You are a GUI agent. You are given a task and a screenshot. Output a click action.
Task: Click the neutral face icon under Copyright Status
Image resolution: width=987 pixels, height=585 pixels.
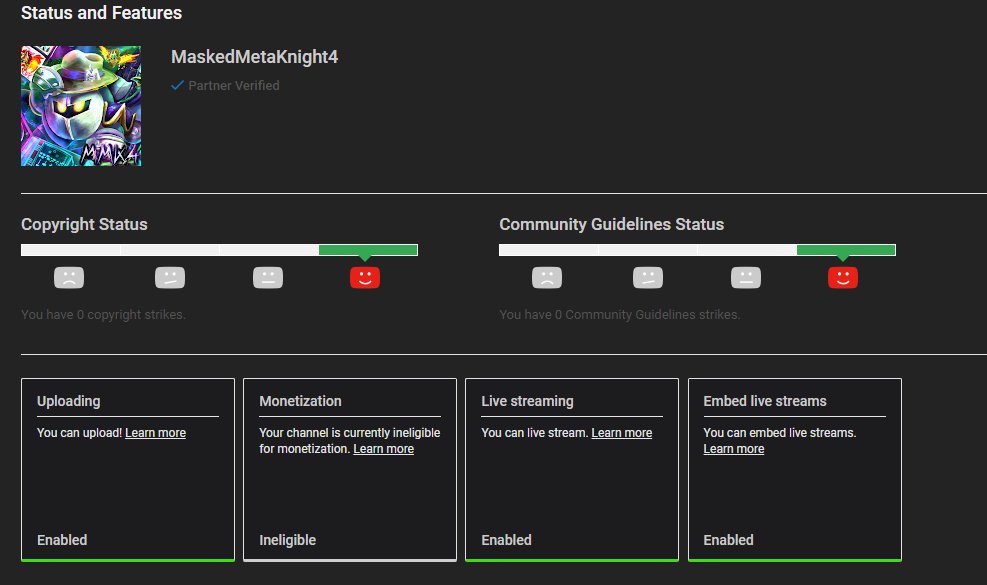[x=268, y=277]
